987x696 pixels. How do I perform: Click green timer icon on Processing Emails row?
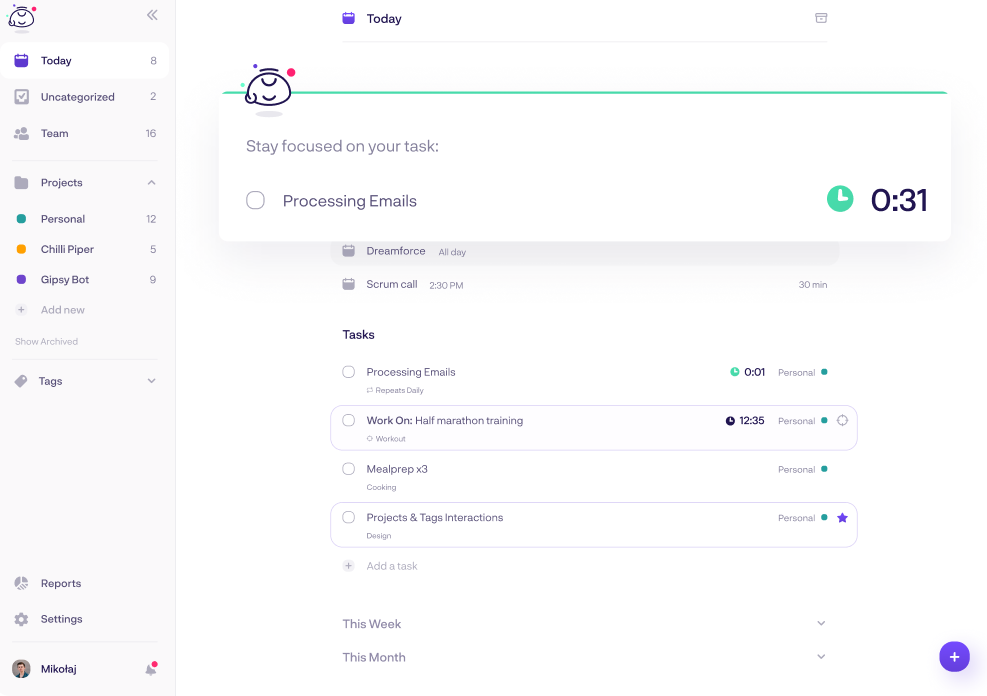click(734, 372)
